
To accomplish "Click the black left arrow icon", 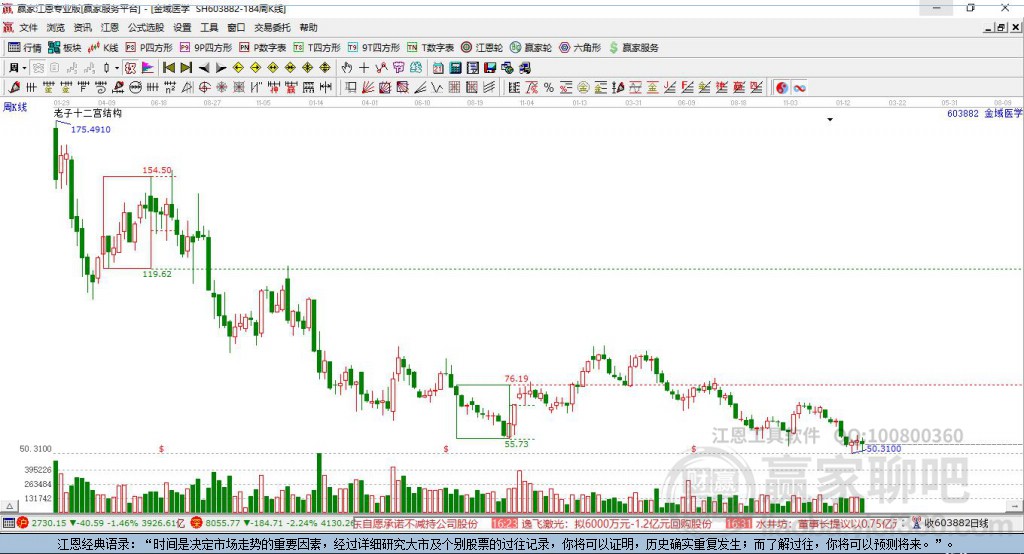I will click(x=204, y=68).
